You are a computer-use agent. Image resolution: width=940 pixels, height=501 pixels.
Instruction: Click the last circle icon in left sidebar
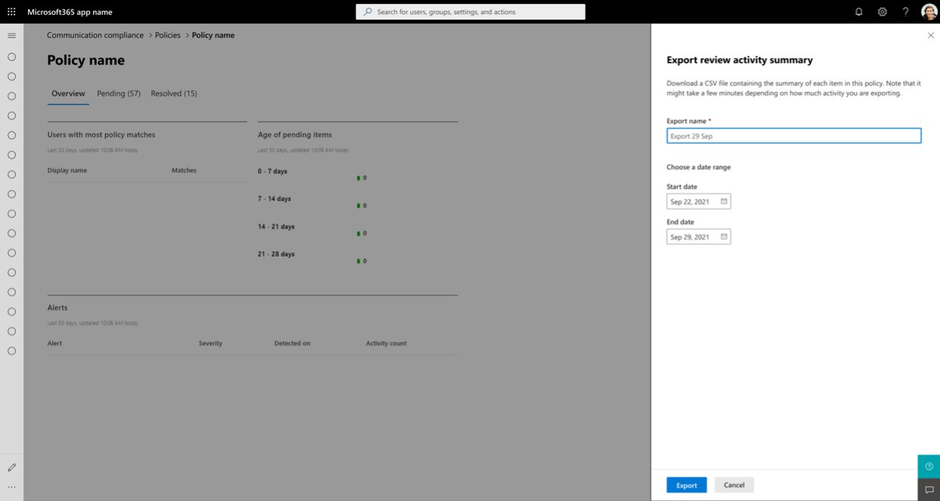pos(11,351)
